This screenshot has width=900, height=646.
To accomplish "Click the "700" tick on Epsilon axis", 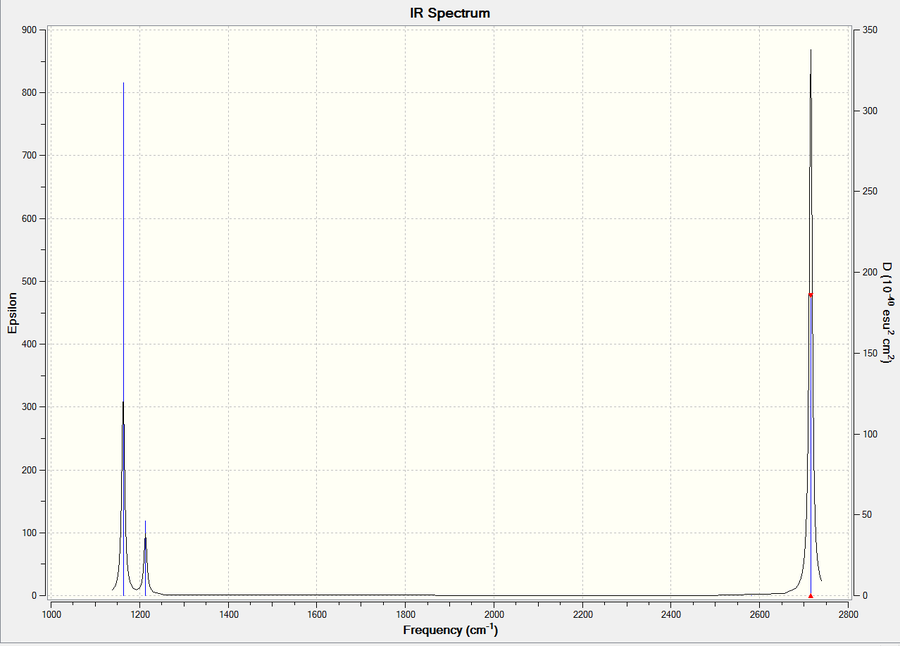I will [29, 156].
